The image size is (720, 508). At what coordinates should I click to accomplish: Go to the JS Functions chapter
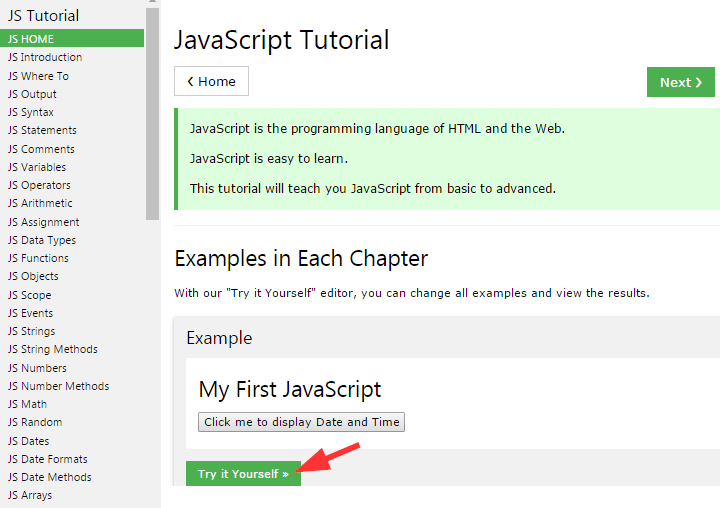pyautogui.click(x=38, y=258)
